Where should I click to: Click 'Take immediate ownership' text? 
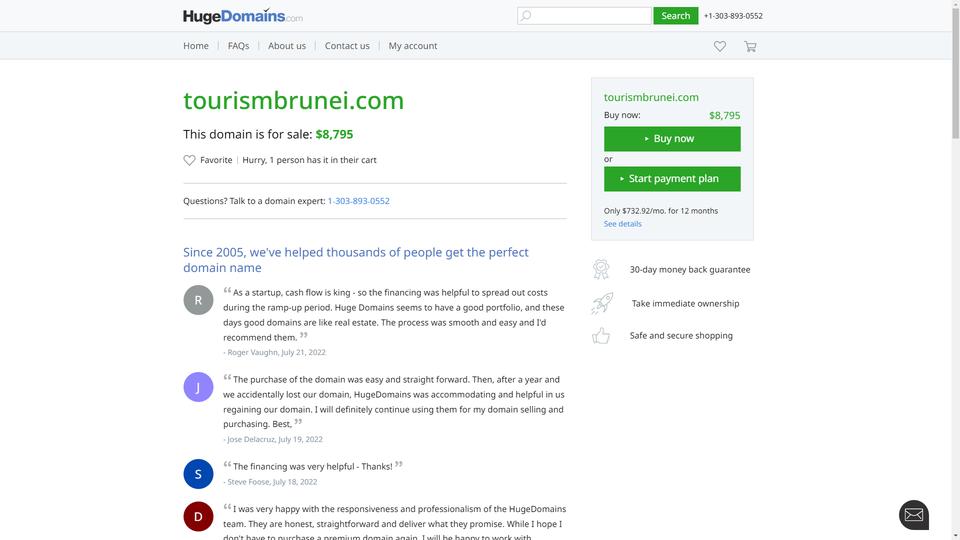685,304
